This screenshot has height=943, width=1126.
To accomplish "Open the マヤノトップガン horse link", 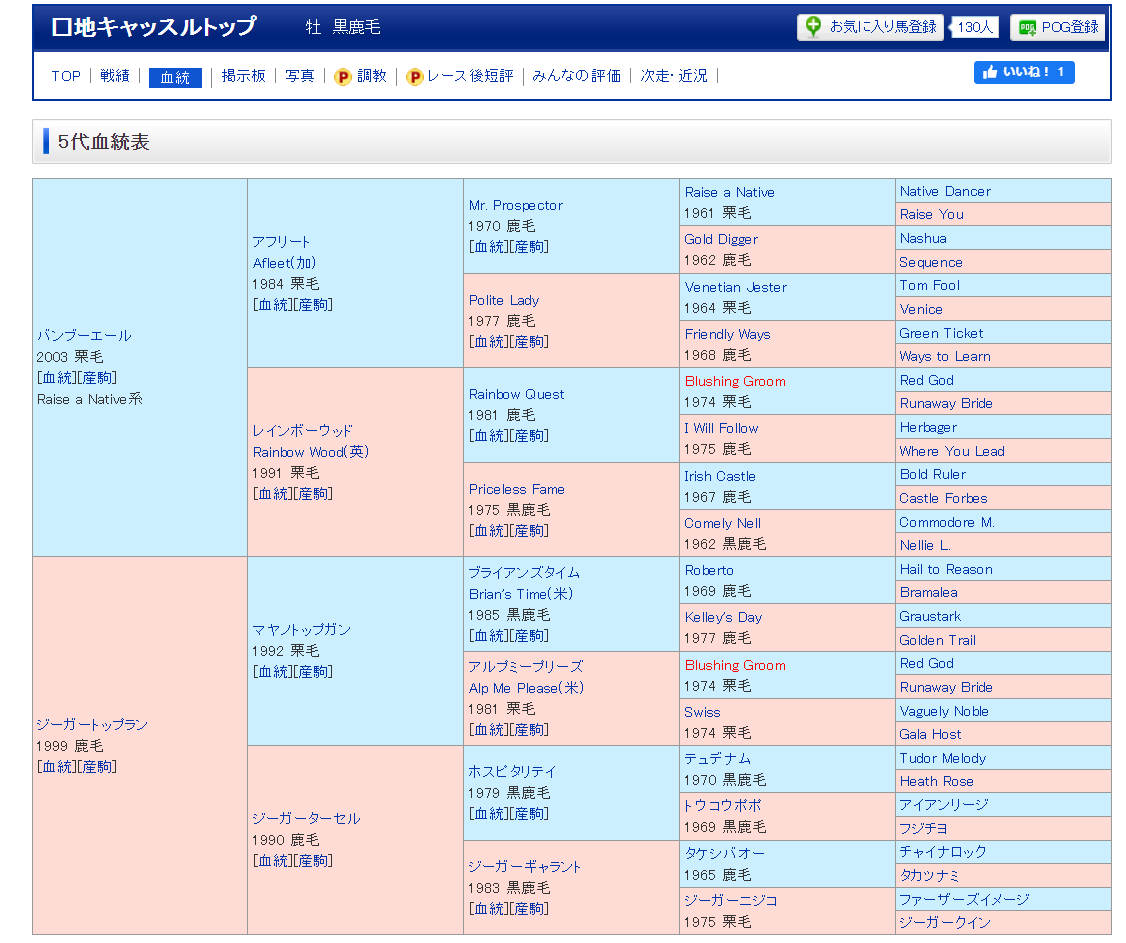I will point(301,629).
